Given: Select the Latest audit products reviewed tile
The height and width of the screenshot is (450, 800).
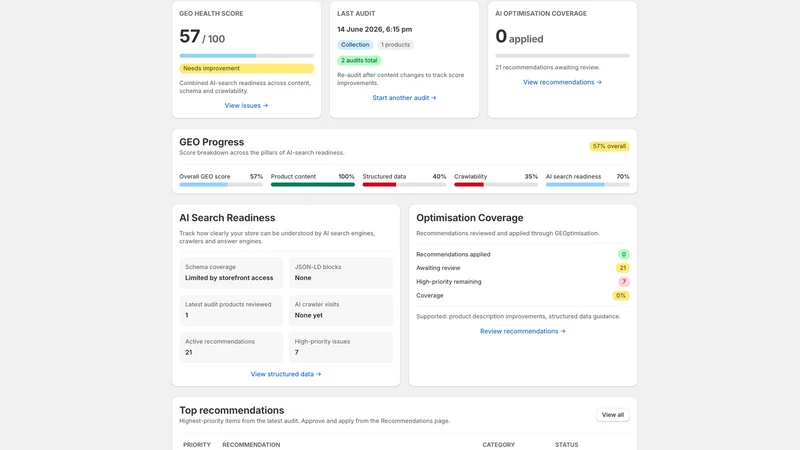Looking at the screenshot, I should (231, 310).
